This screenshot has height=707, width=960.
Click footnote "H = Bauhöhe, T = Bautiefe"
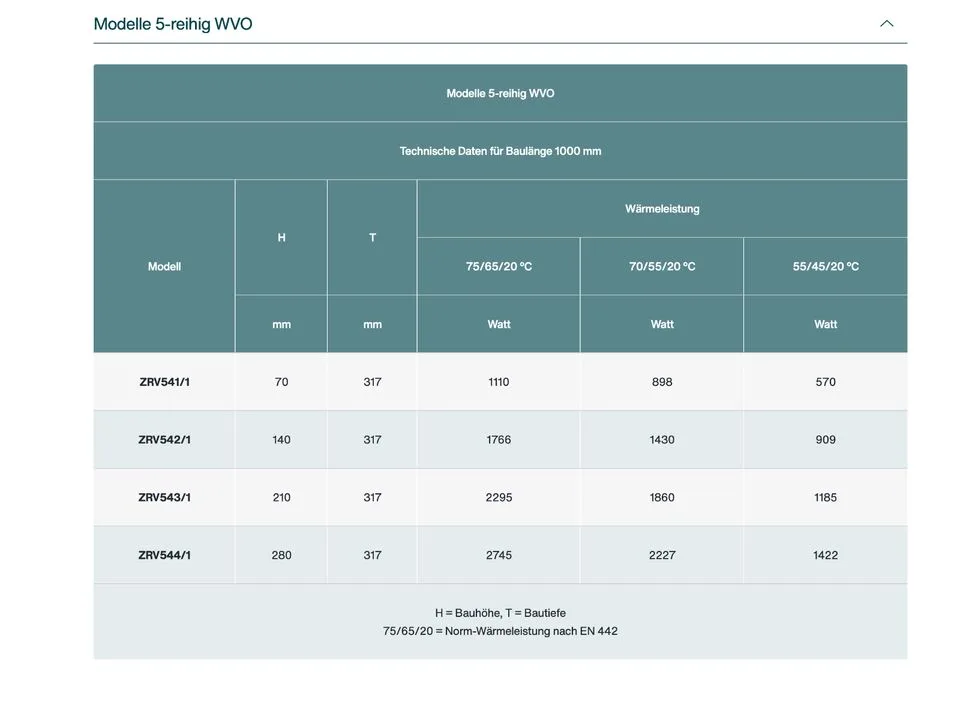pyautogui.click(x=500, y=613)
